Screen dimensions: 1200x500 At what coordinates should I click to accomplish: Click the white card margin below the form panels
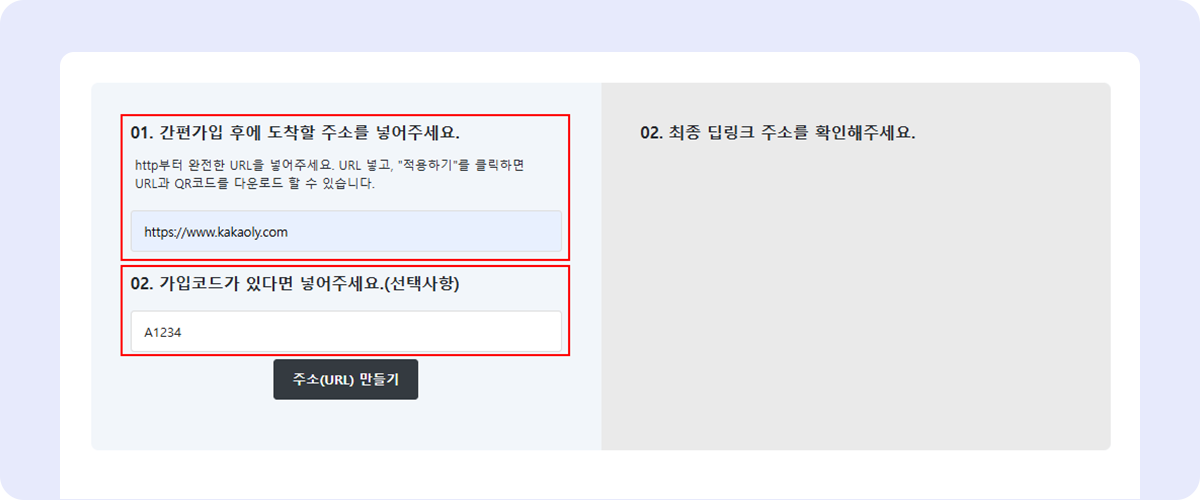tap(600, 475)
